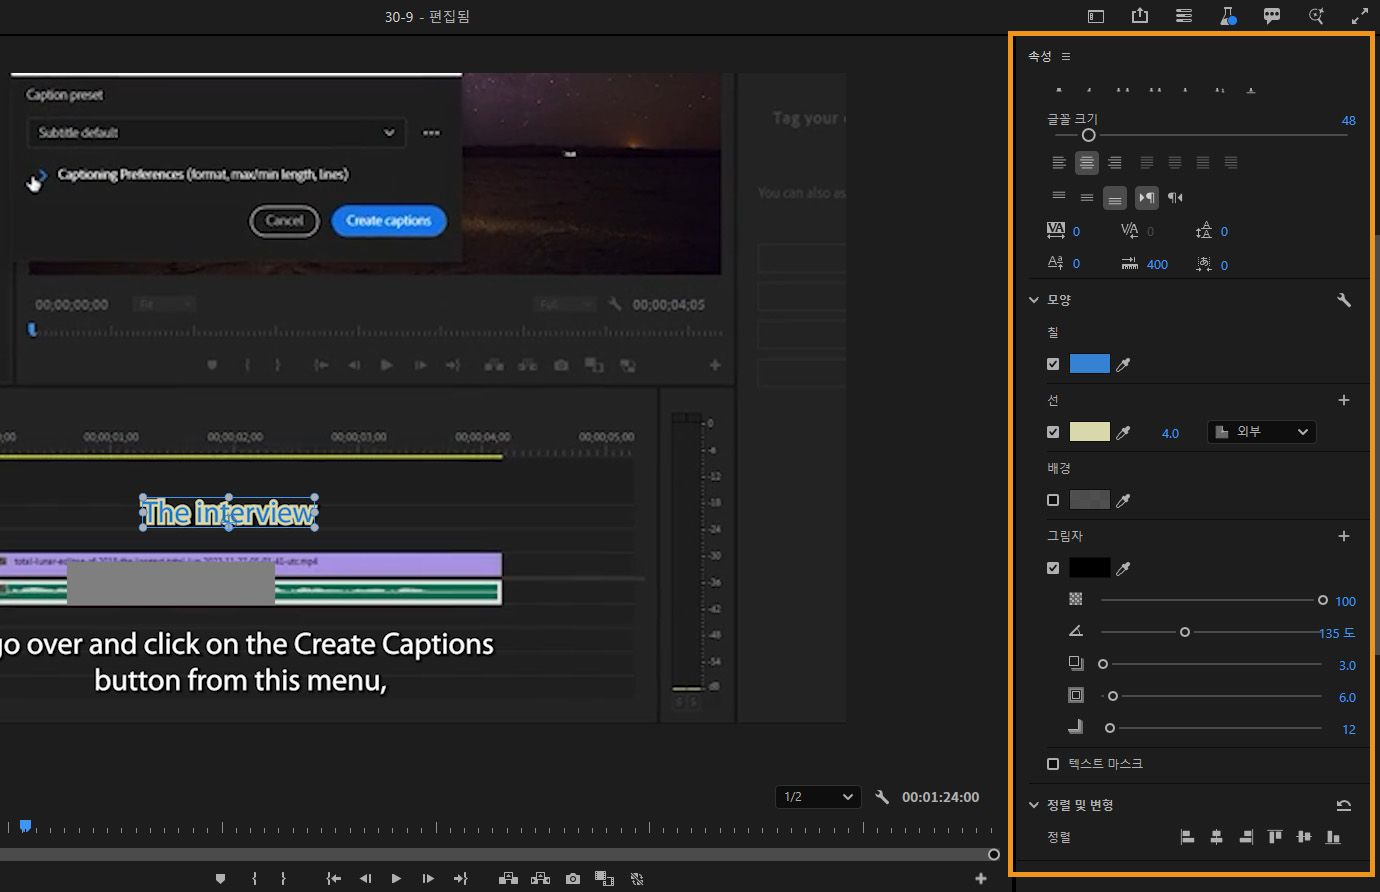This screenshot has height=892, width=1380.
Task: Center align the text paragraph
Action: (1087, 163)
